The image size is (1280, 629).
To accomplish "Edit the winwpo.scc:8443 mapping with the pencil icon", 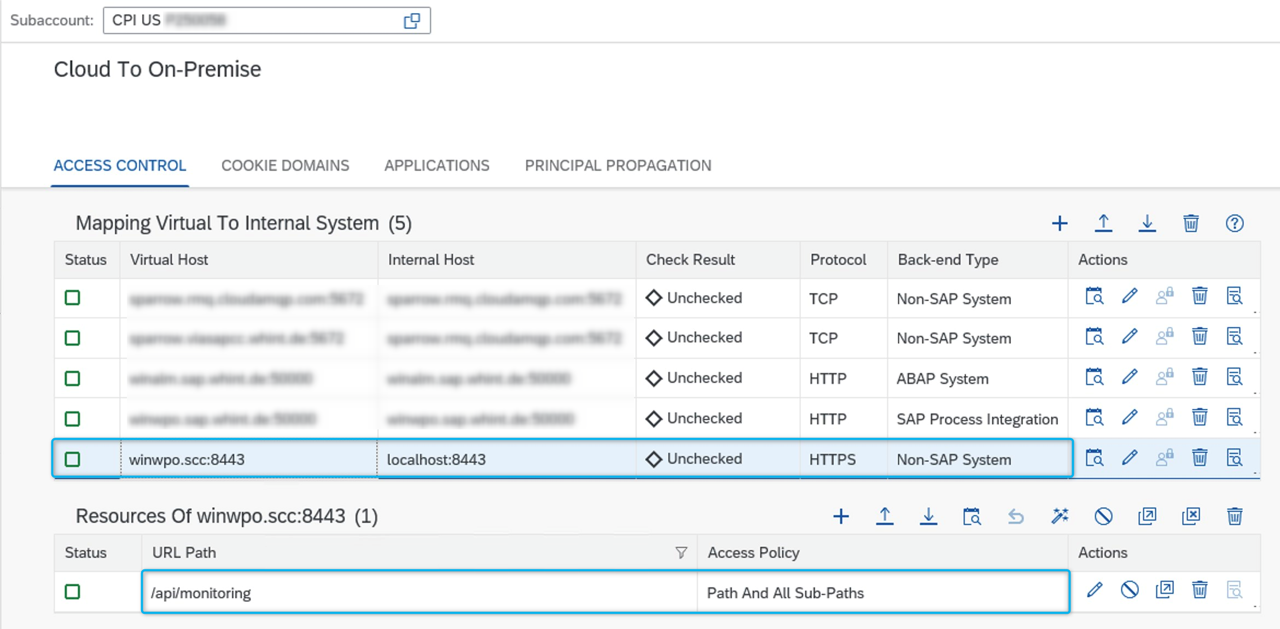I will [1130, 459].
